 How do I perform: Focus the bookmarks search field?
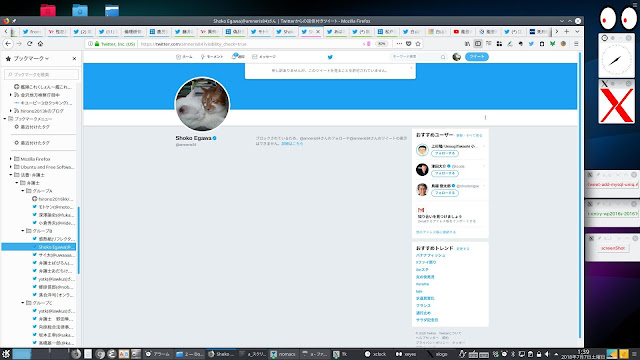[42, 74]
